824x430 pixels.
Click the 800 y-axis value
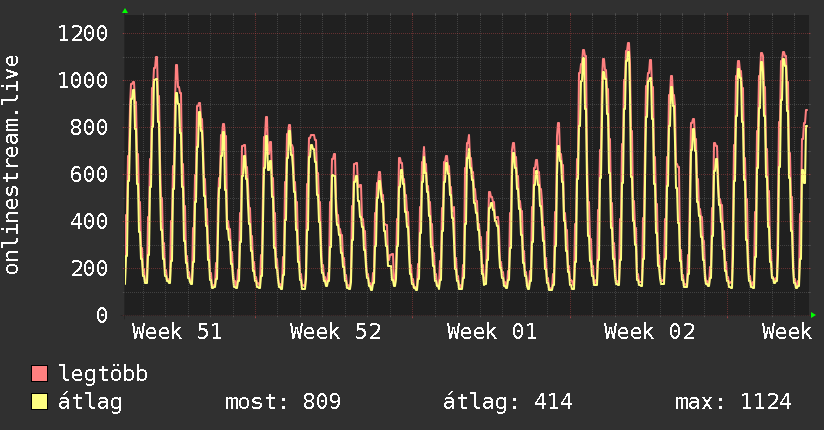click(x=87, y=128)
